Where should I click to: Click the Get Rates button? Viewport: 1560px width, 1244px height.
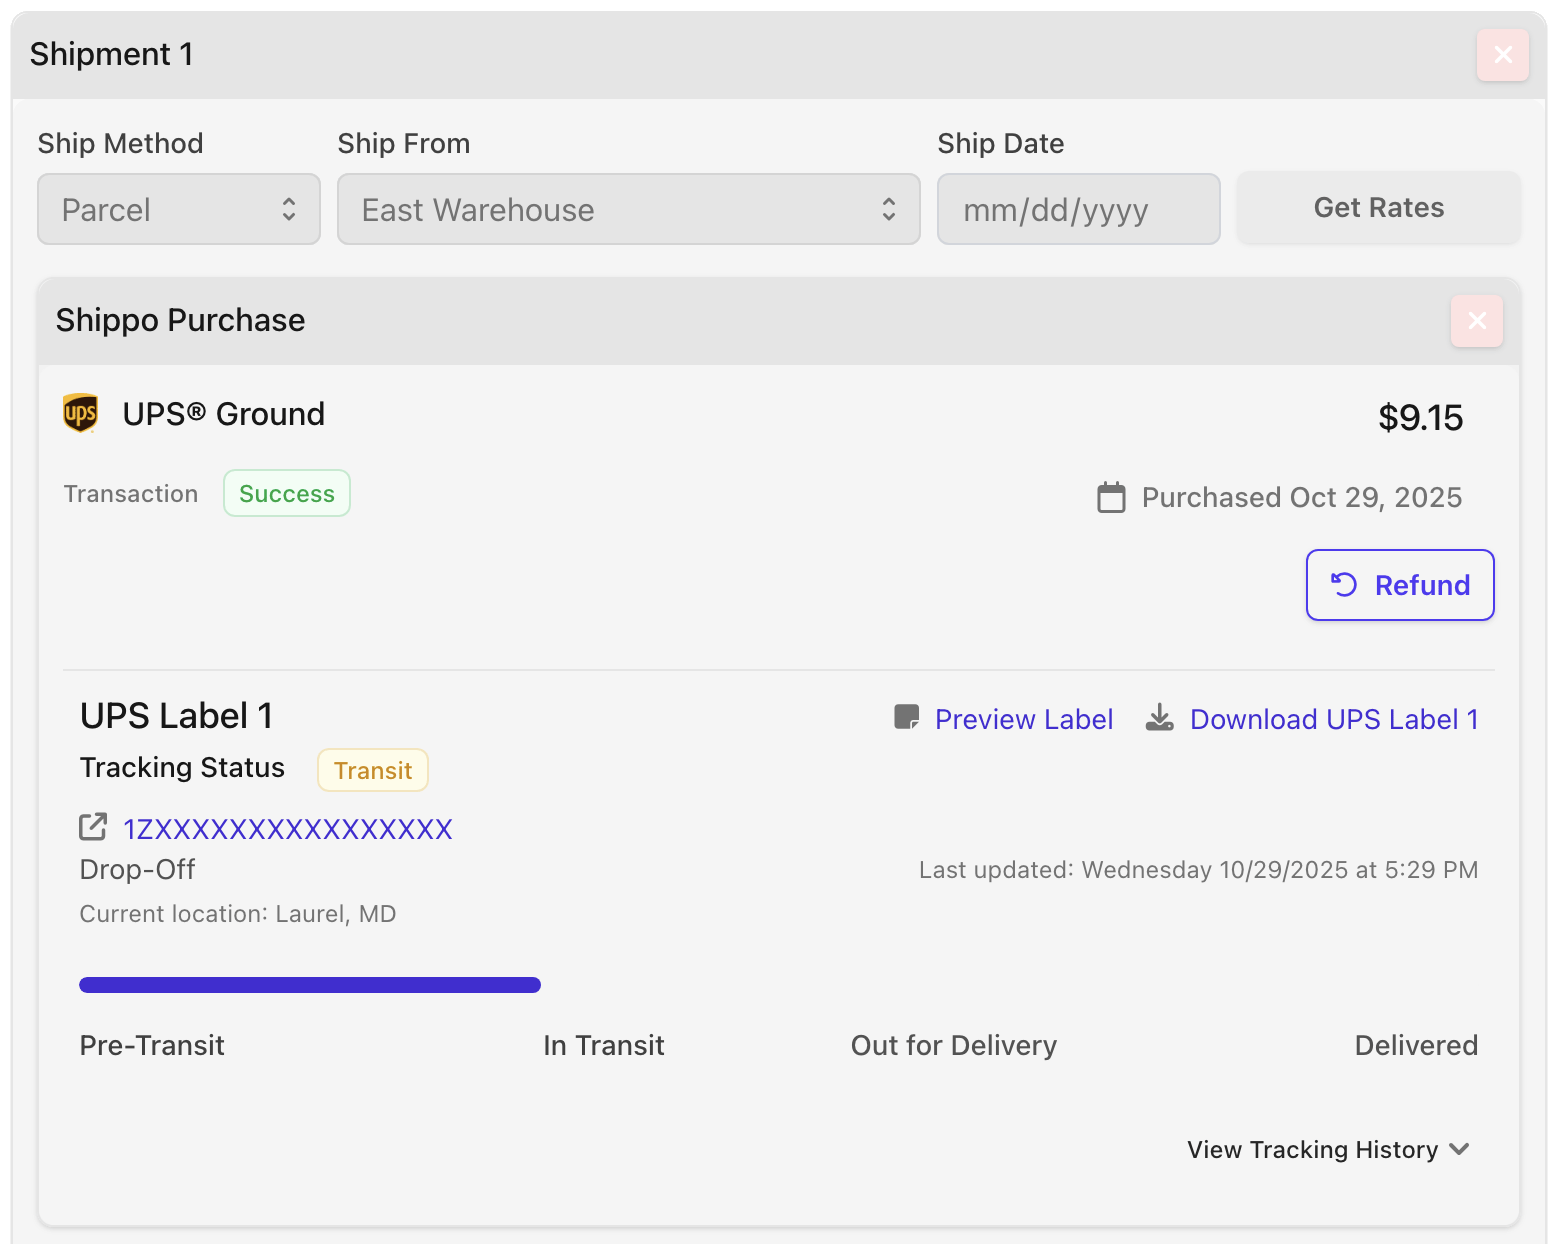coord(1378,208)
